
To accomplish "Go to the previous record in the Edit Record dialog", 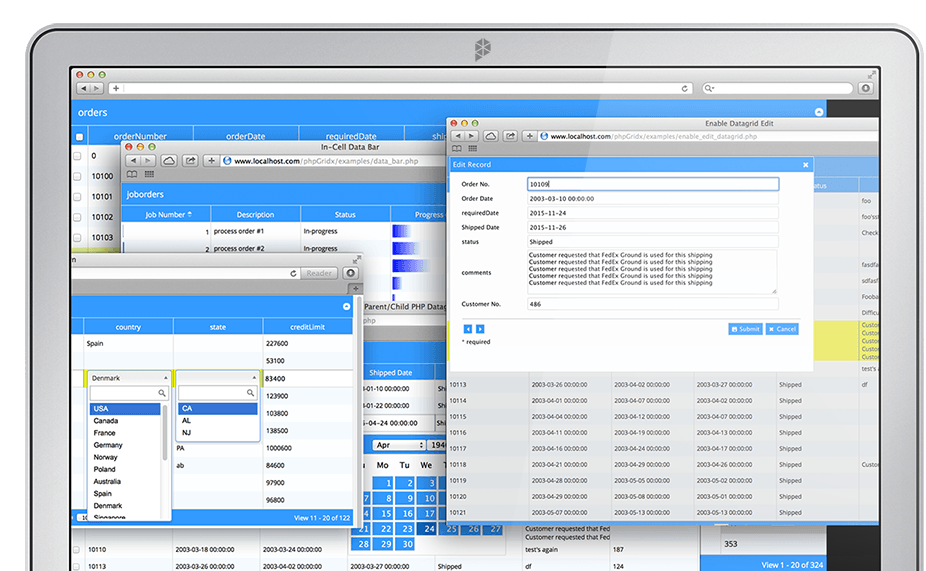I will [468, 329].
